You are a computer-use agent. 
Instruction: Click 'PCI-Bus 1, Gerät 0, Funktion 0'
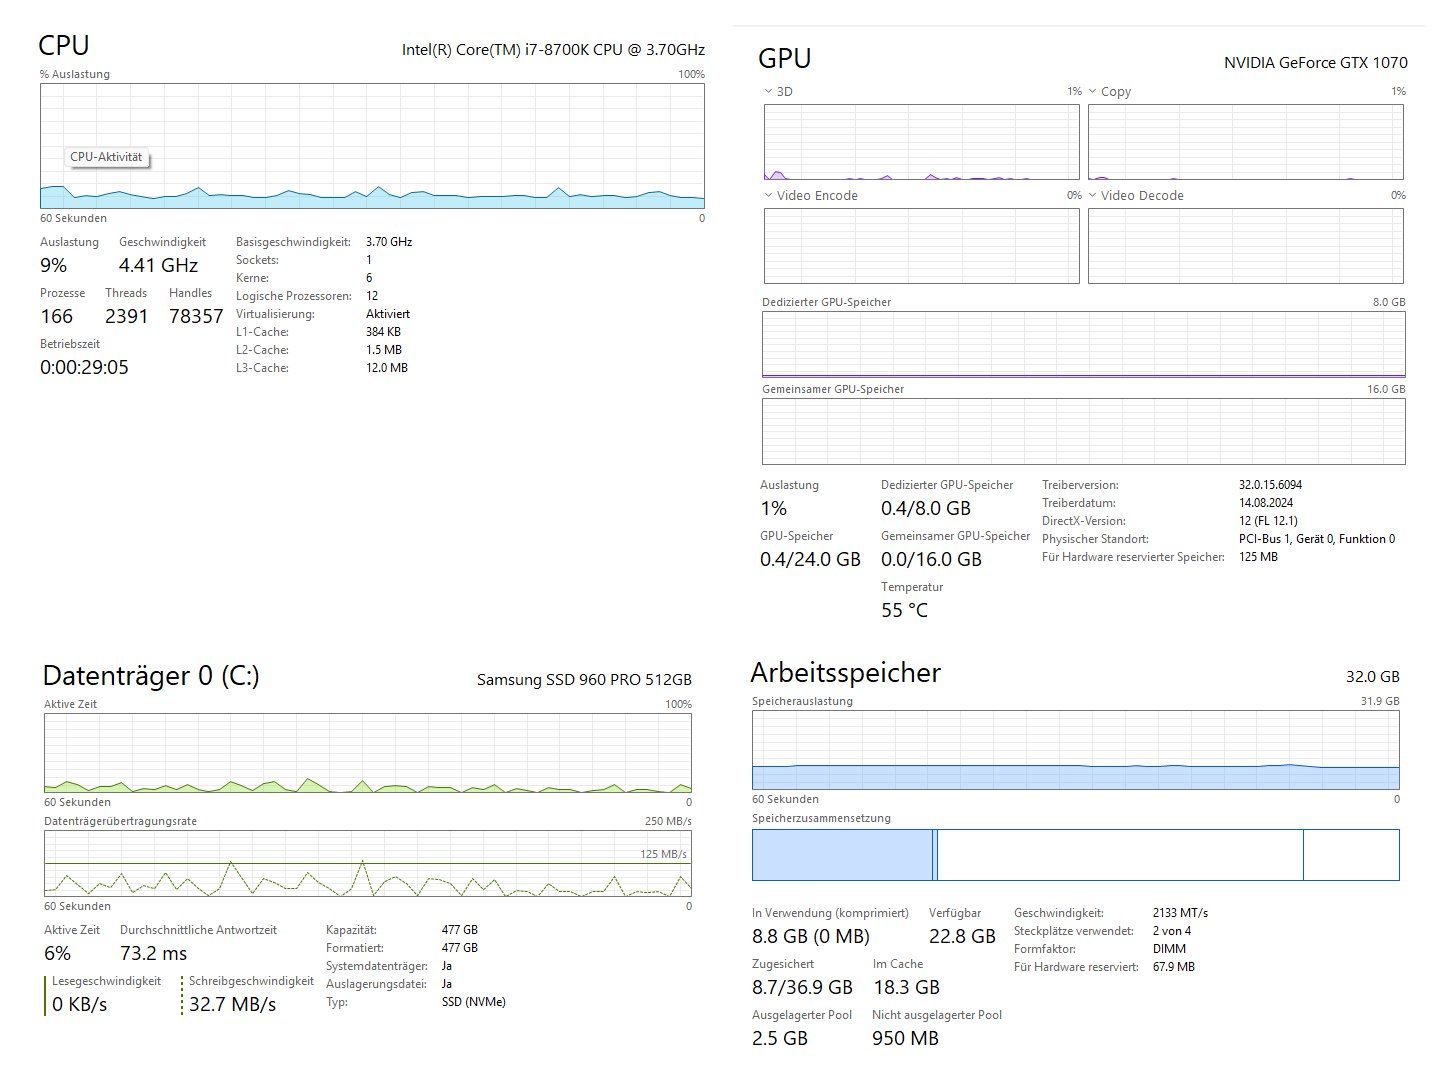click(x=1316, y=539)
